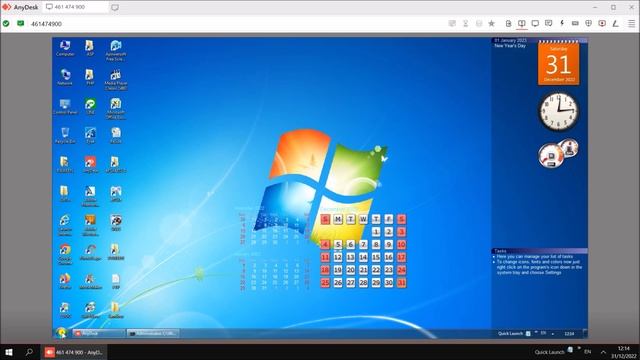This screenshot has width=640, height=360.
Task: Open file transfer icon in AnyDesk toolbar
Action: click(x=508, y=23)
